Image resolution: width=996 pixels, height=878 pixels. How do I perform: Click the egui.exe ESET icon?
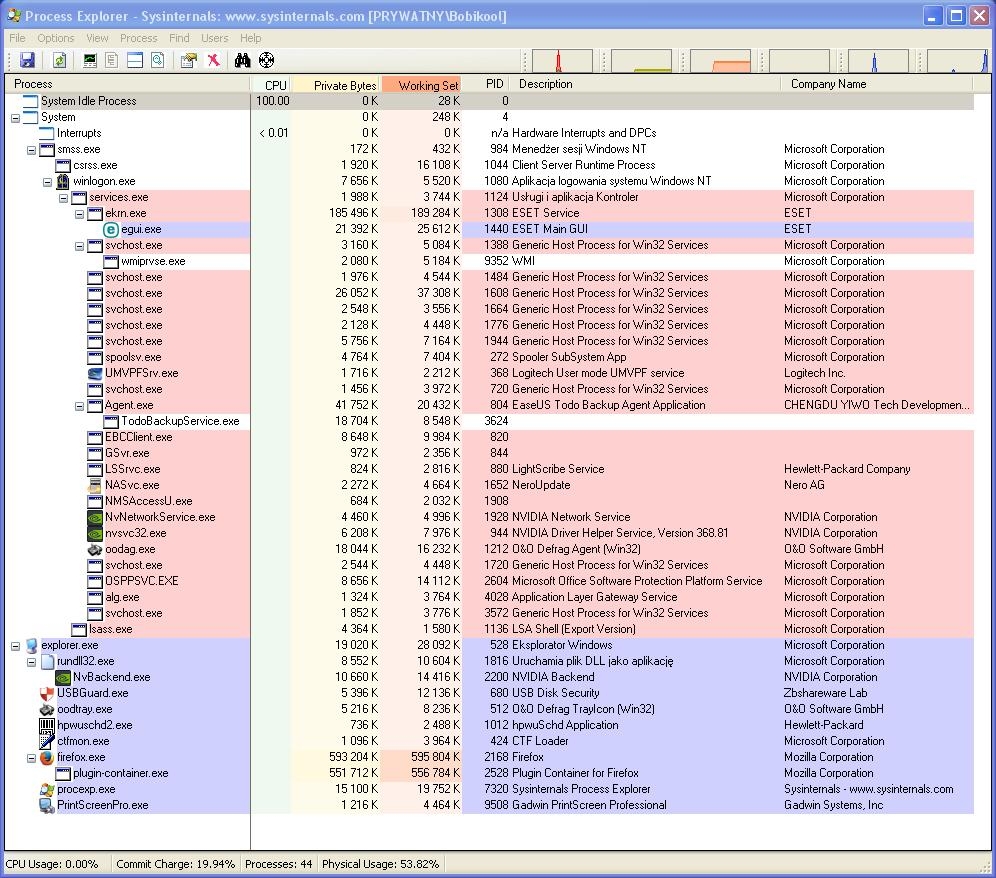pyautogui.click(x=111, y=229)
